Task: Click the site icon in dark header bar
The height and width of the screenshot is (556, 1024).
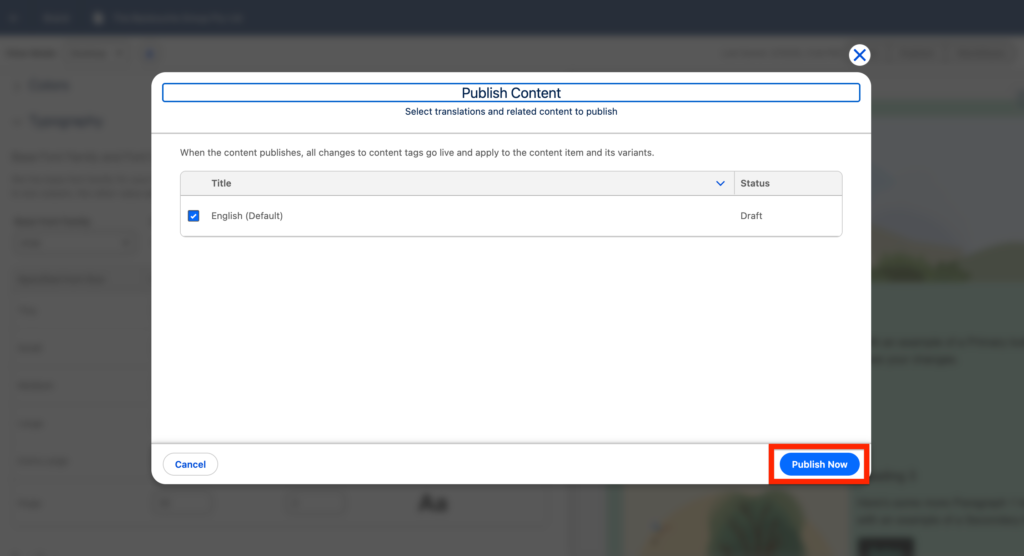Action: click(97, 18)
